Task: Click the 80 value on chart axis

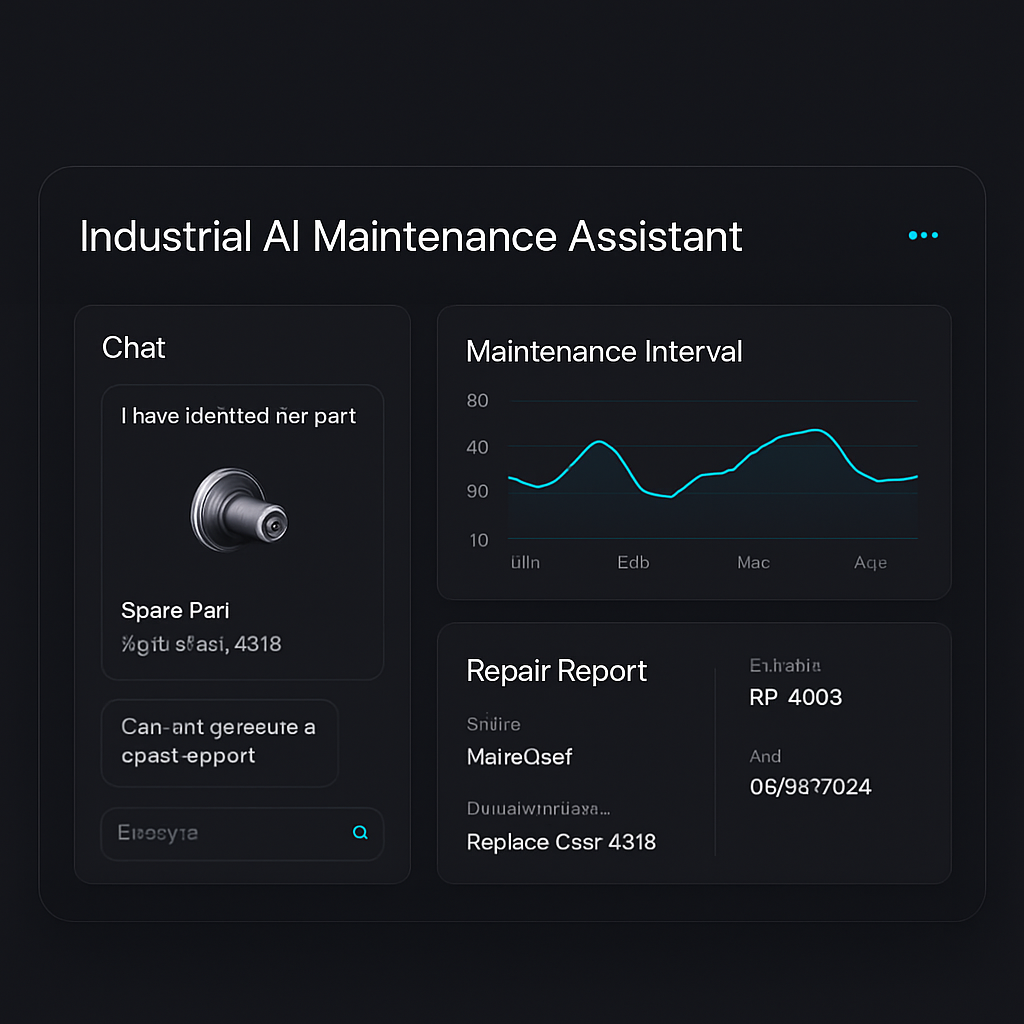Action: click(x=477, y=400)
